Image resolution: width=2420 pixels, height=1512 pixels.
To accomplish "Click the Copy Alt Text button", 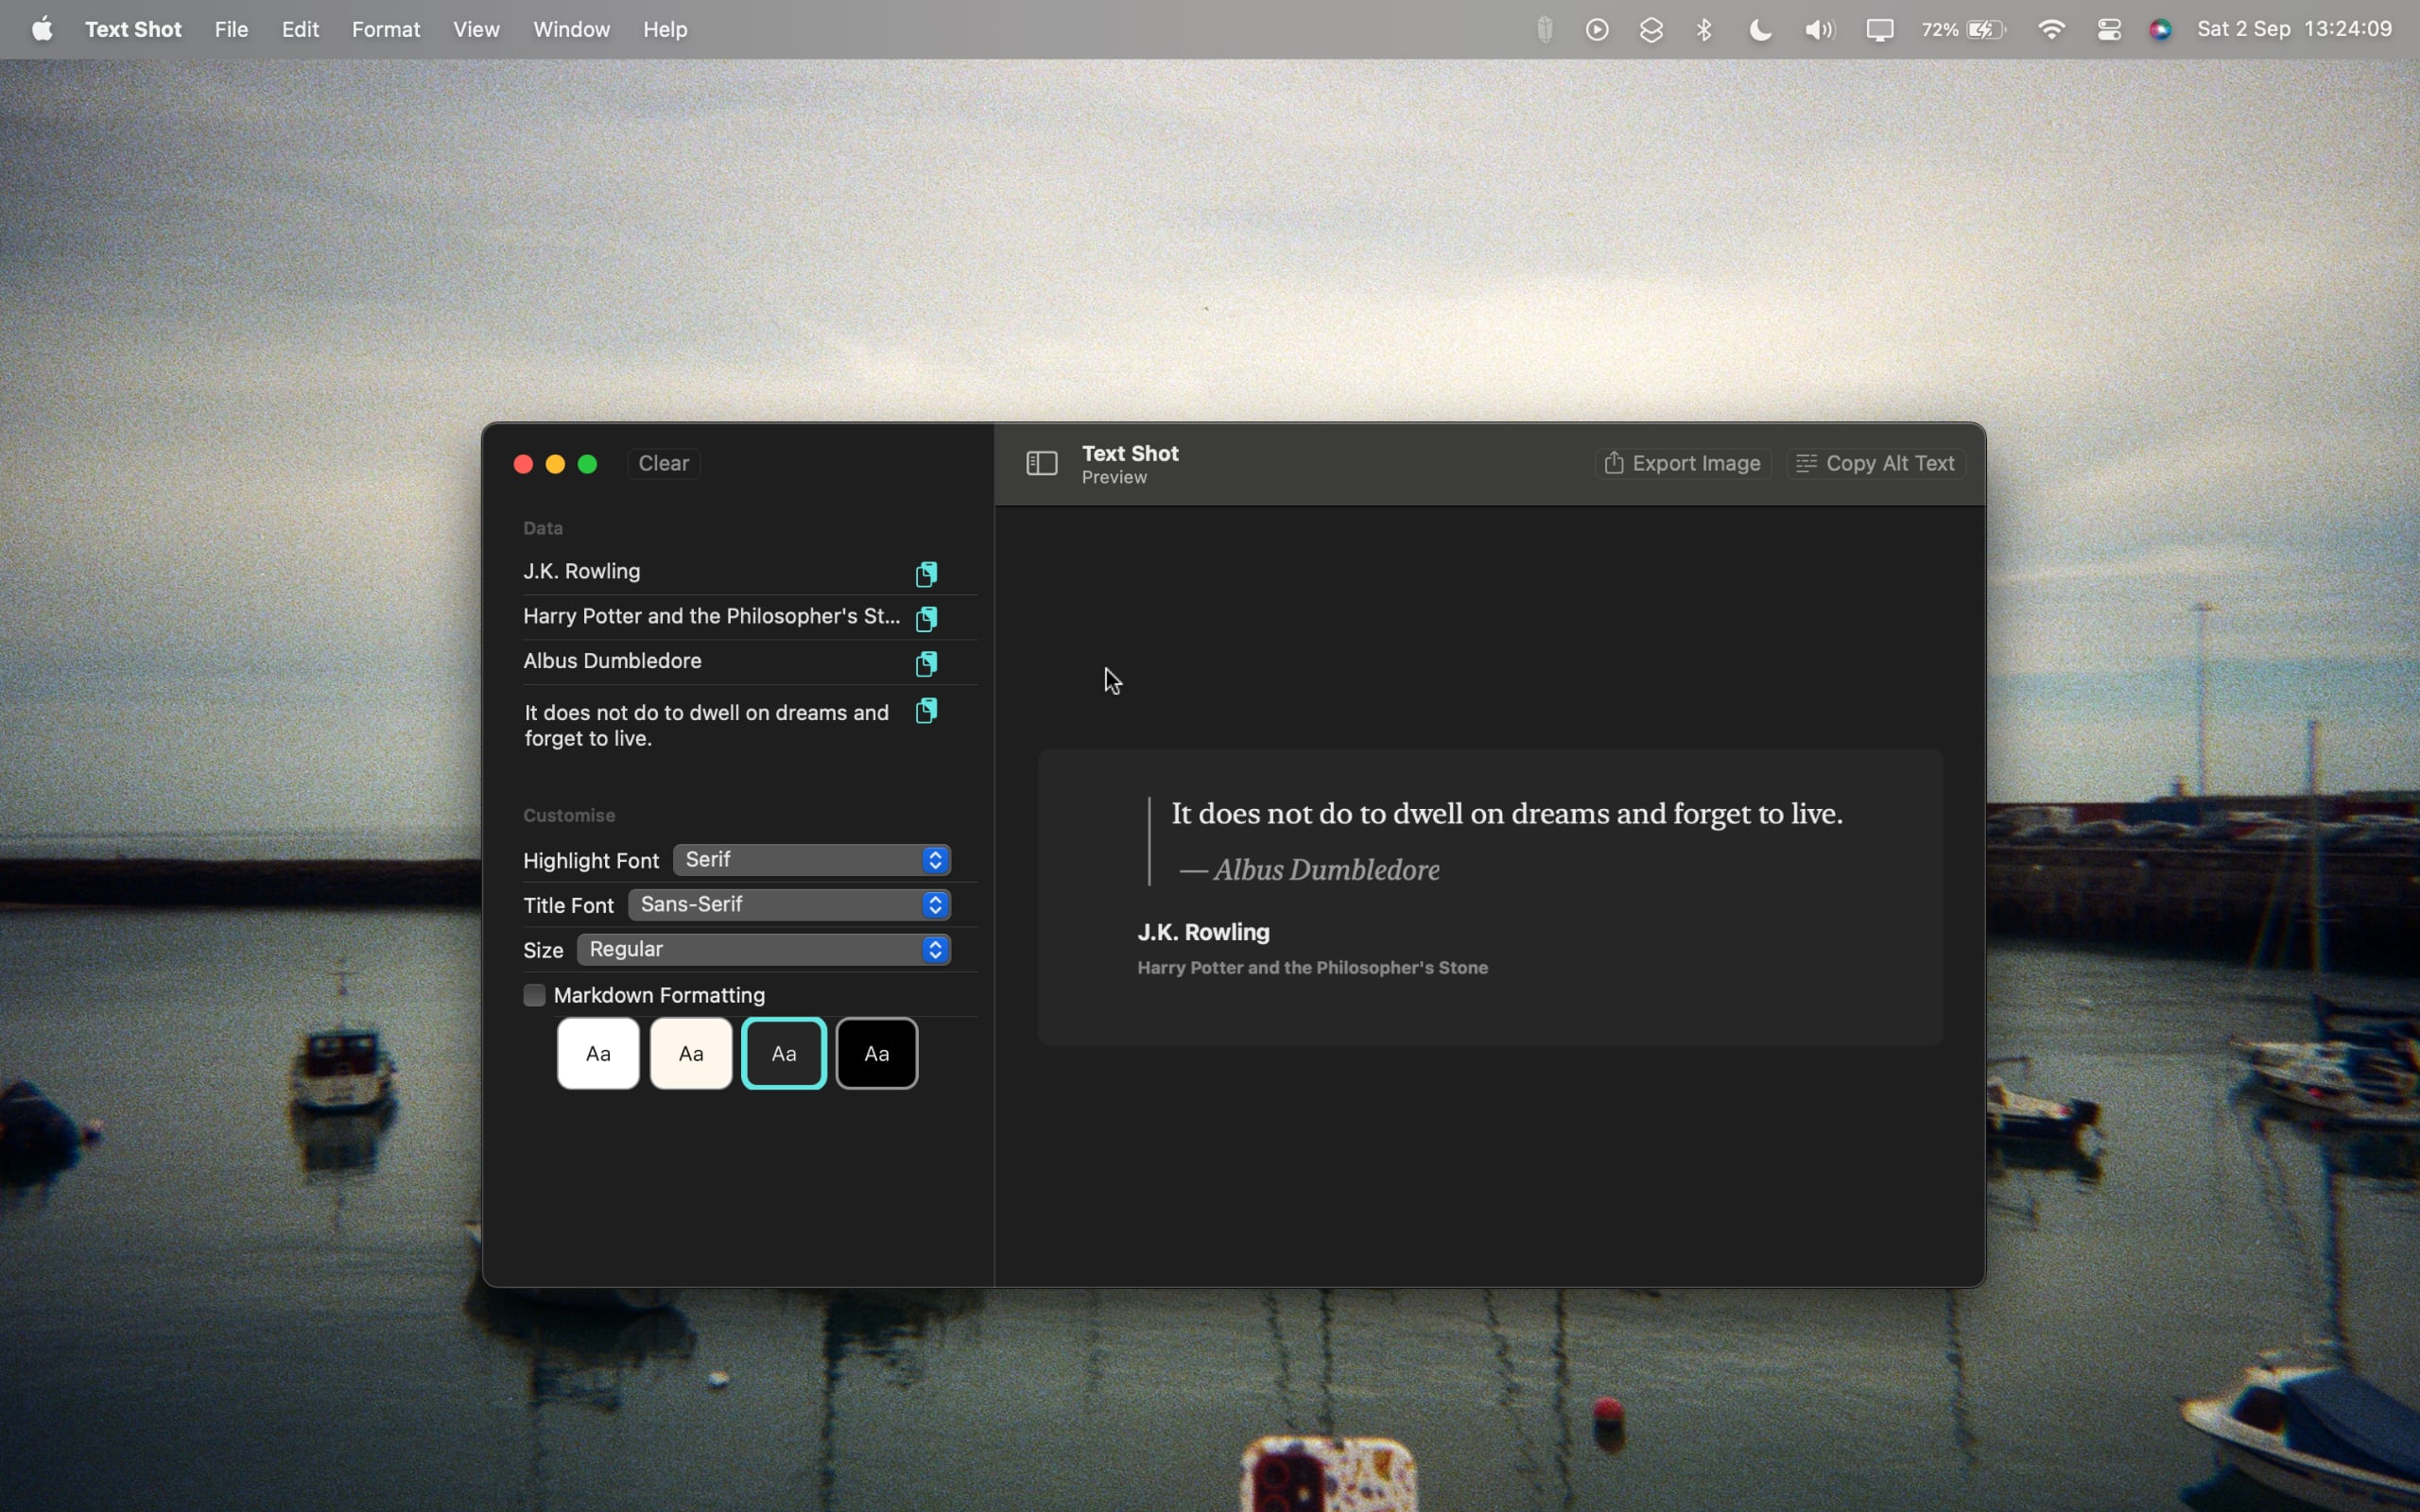I will (x=1876, y=463).
